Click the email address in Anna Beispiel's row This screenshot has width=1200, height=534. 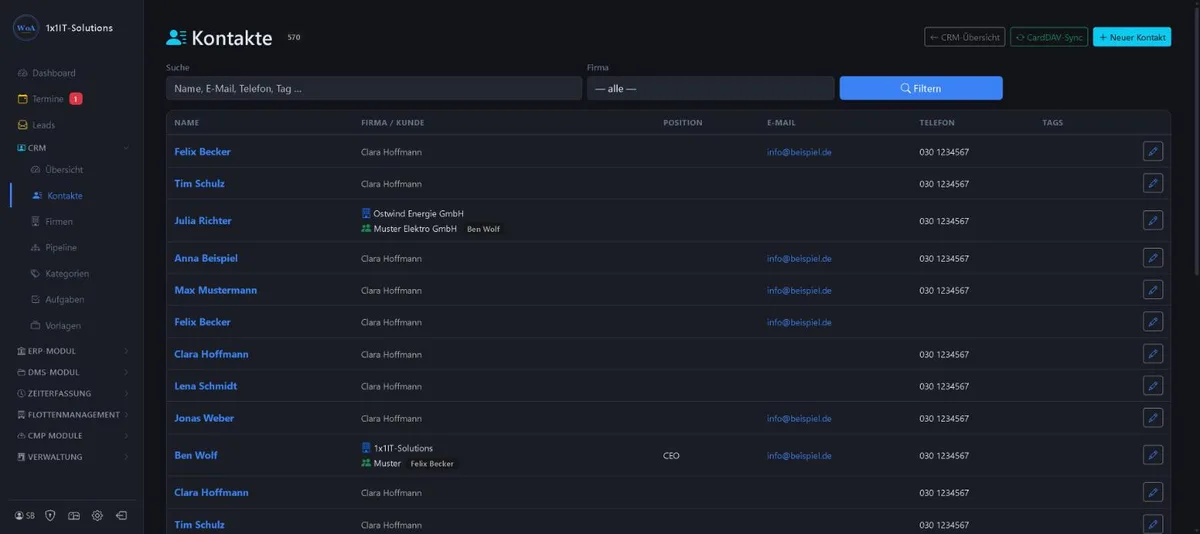[x=799, y=258]
